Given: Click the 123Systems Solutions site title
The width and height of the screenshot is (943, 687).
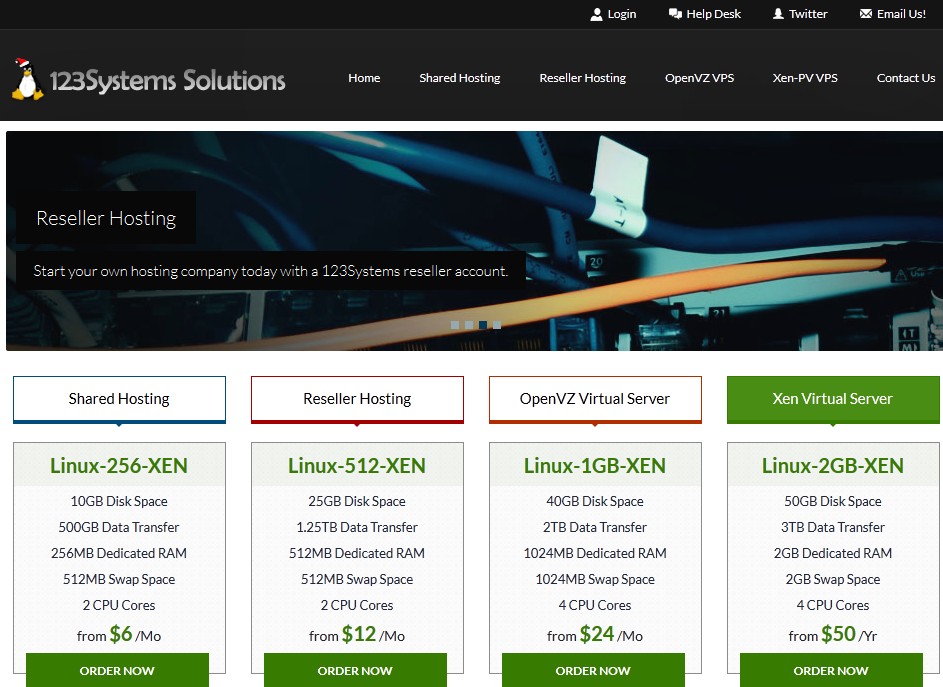Looking at the screenshot, I should pyautogui.click(x=167, y=81).
